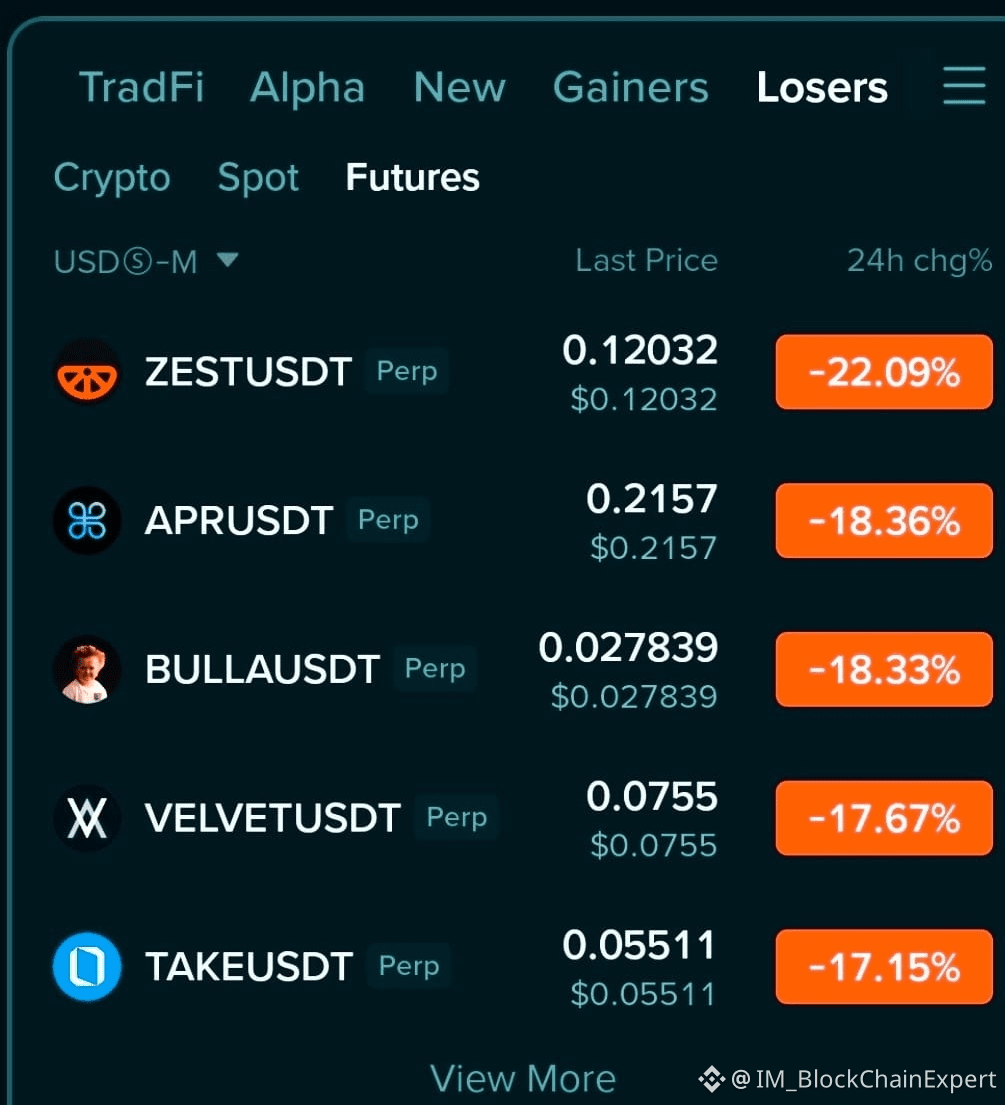1005x1105 pixels.
Task: Tap the -22.09% change badge for ZESTUSDT
Action: pos(884,371)
